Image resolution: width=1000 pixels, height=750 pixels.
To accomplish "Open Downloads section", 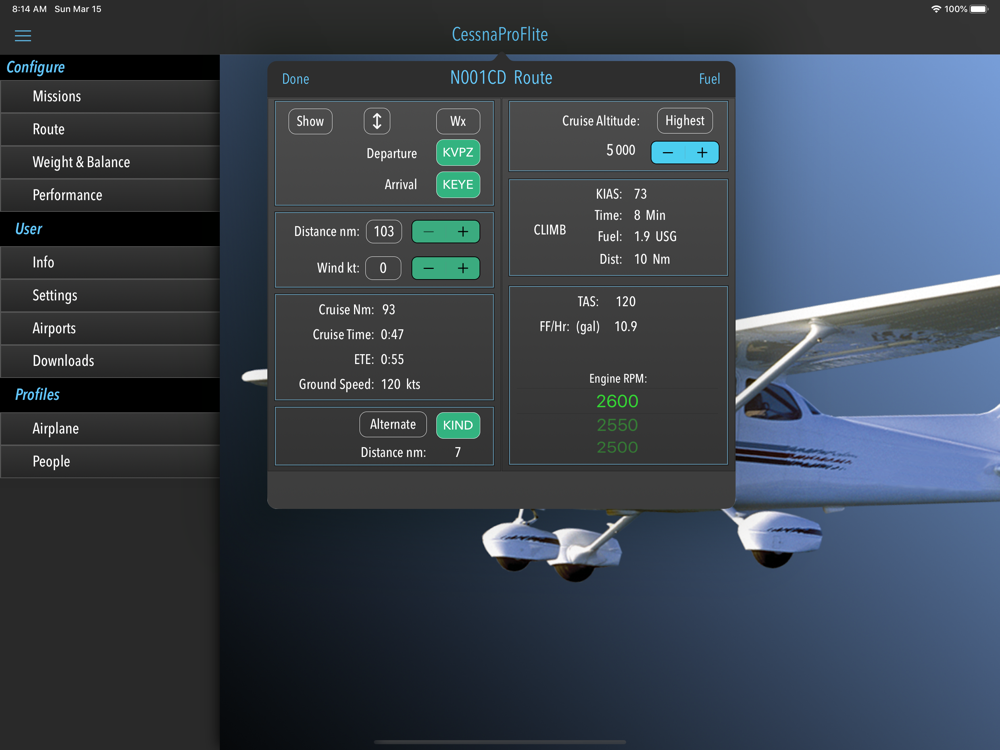I will [110, 361].
